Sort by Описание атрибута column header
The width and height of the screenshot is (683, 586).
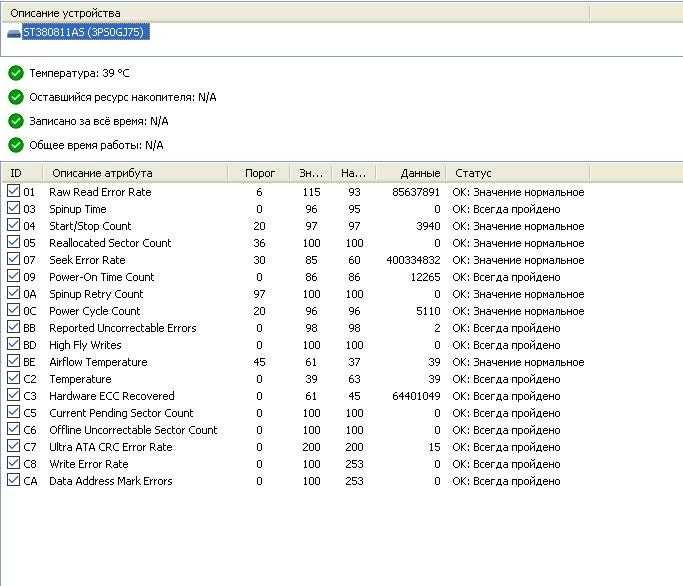click(x=135, y=173)
